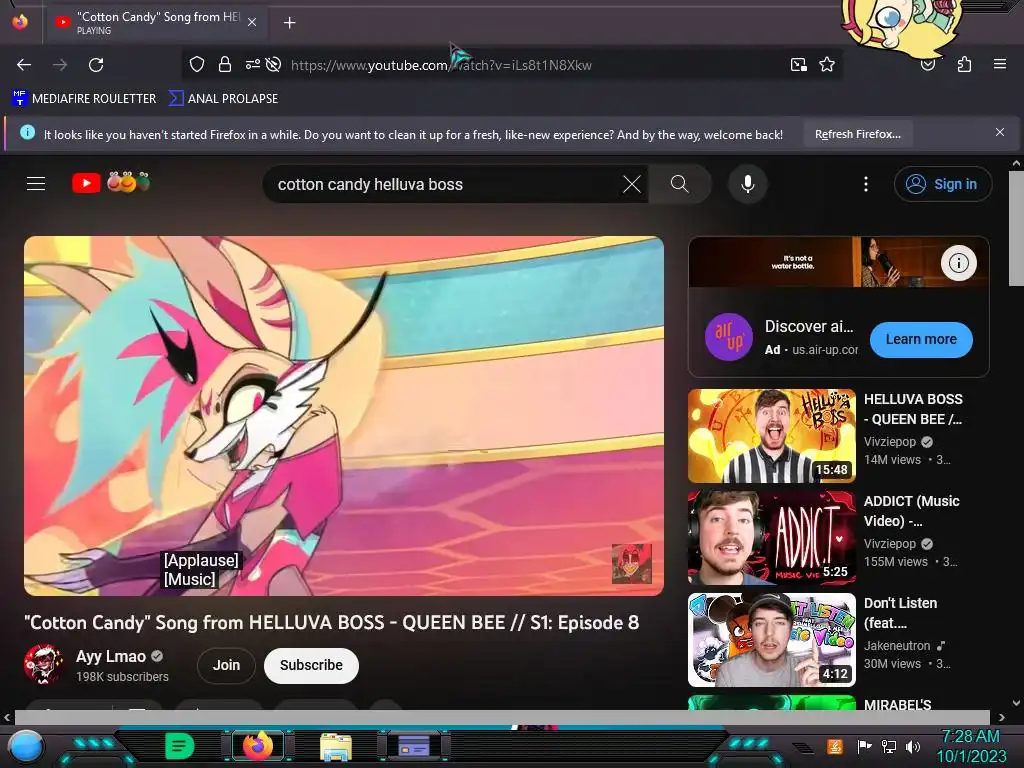Click the page vertical scrollbar thumb
The width and height of the screenshot is (1024, 768).
(x=1016, y=229)
